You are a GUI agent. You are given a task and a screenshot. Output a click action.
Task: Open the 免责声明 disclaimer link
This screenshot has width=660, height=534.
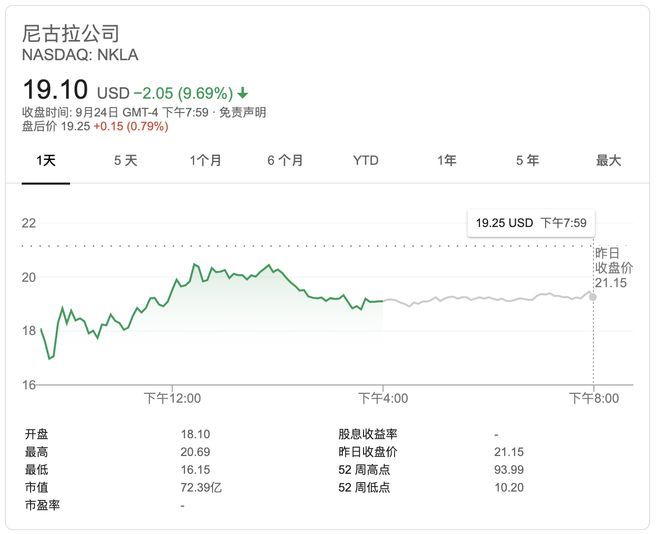[242, 112]
